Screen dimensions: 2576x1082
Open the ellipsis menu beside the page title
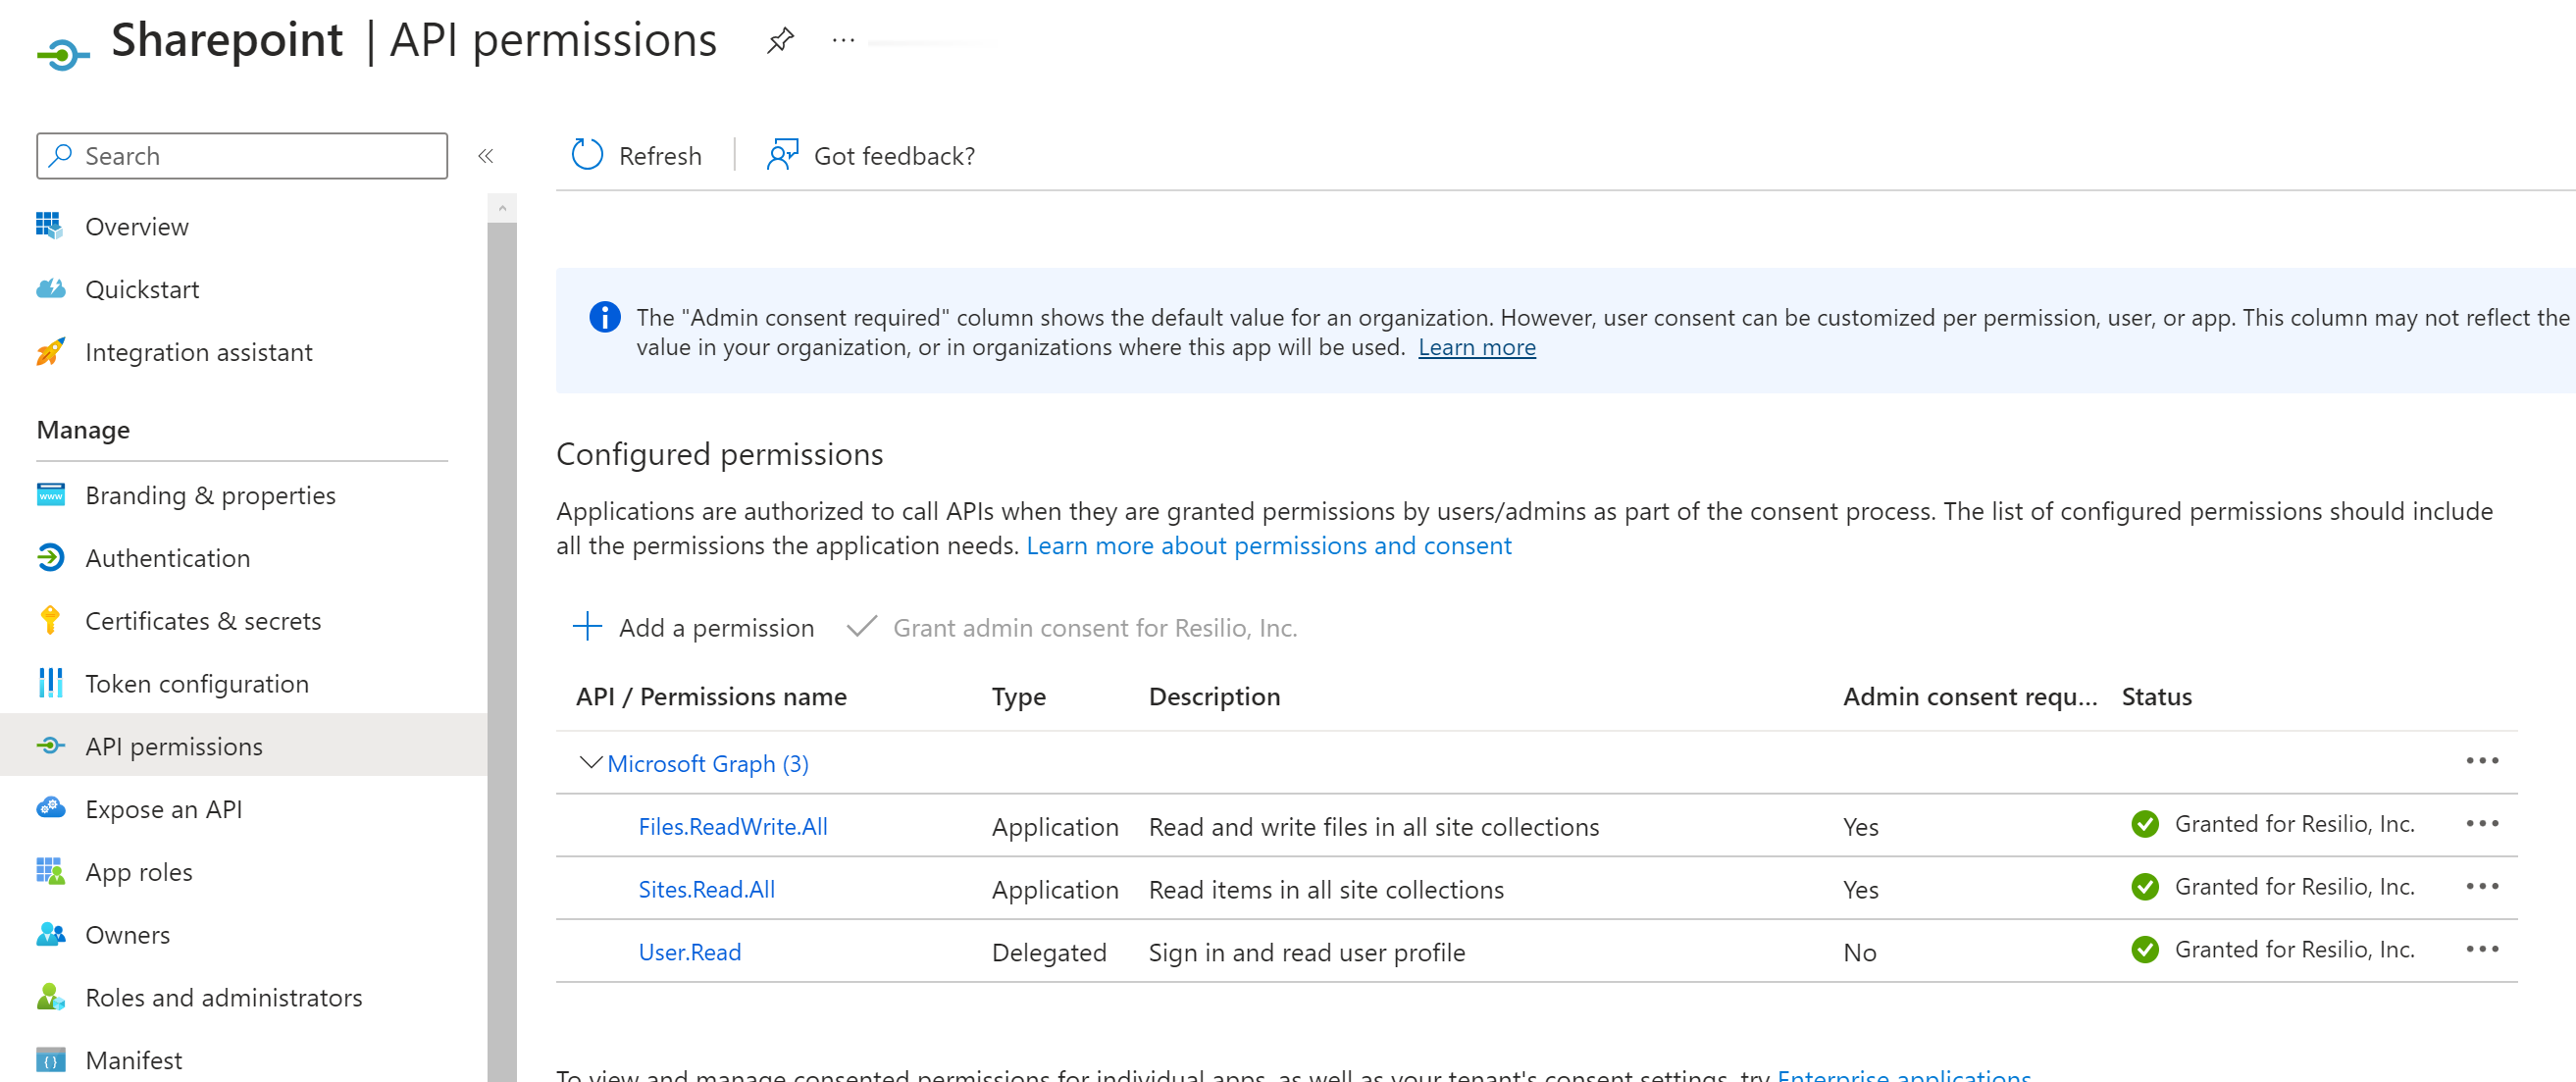(843, 41)
